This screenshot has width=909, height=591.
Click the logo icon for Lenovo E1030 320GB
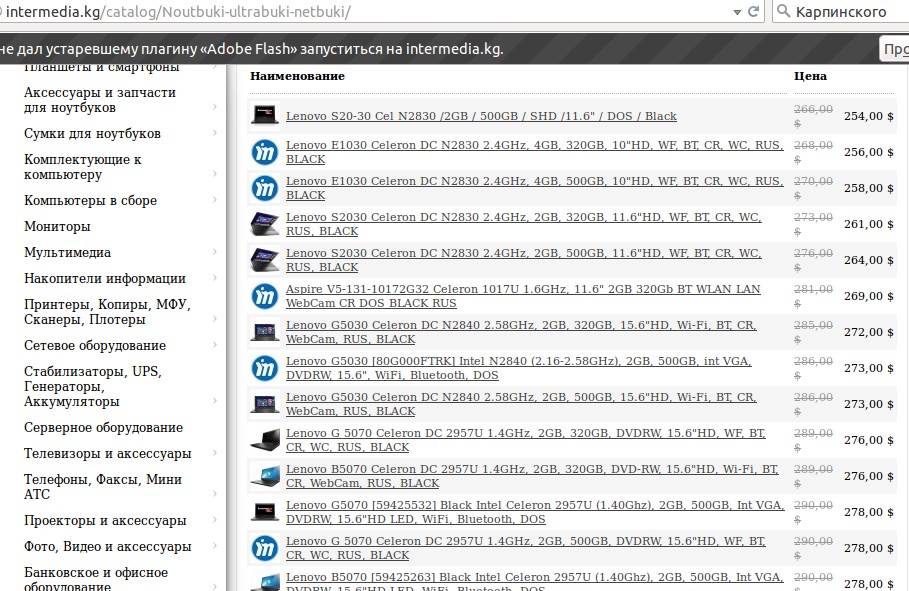[265, 152]
